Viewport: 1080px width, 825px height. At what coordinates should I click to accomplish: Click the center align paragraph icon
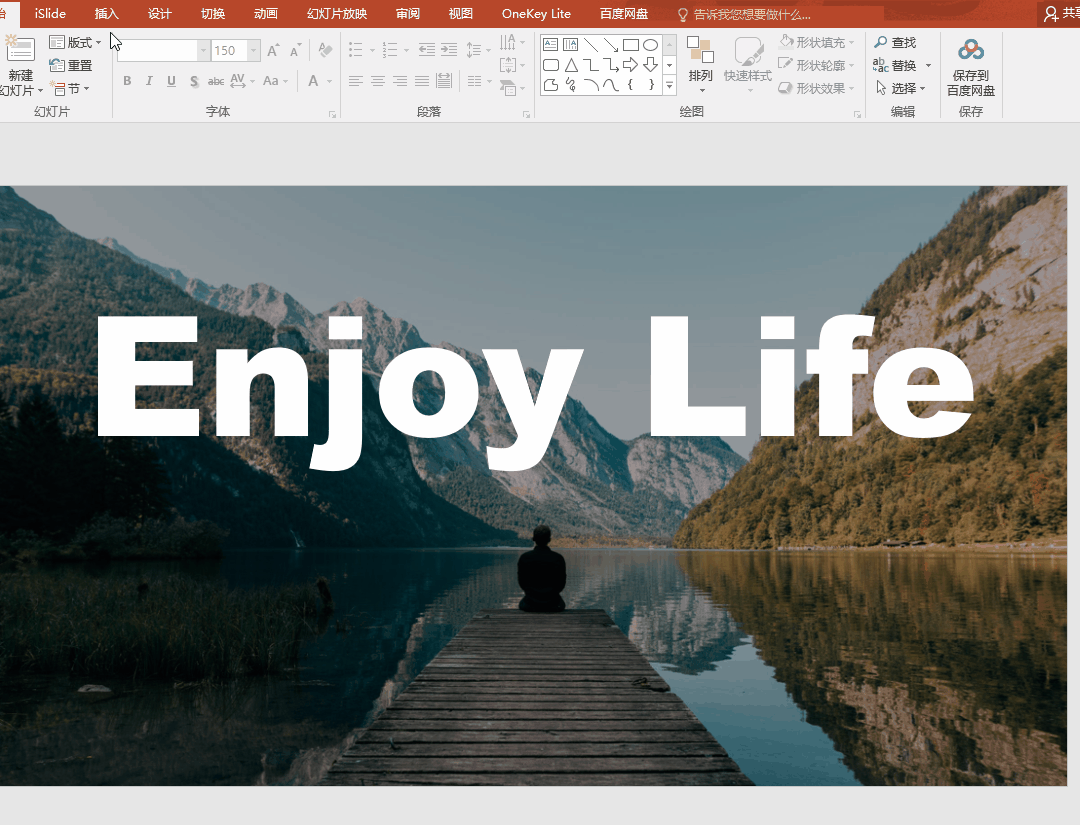pos(377,81)
